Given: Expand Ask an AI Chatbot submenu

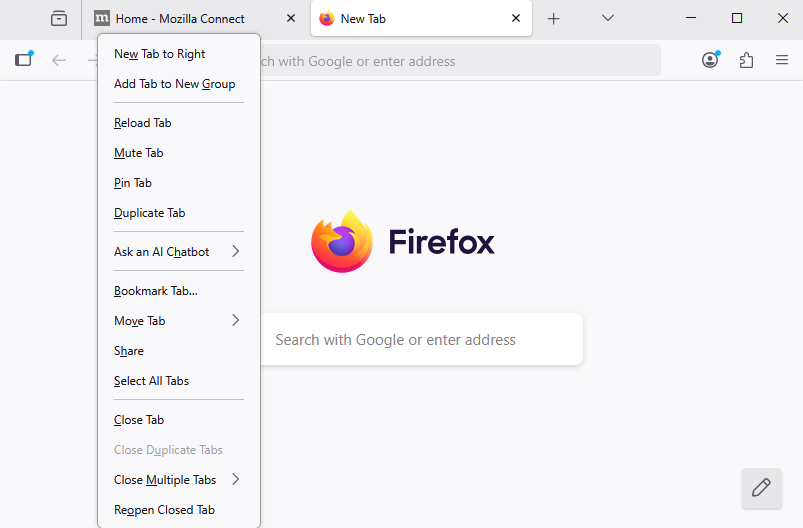Looking at the screenshot, I should point(179,251).
